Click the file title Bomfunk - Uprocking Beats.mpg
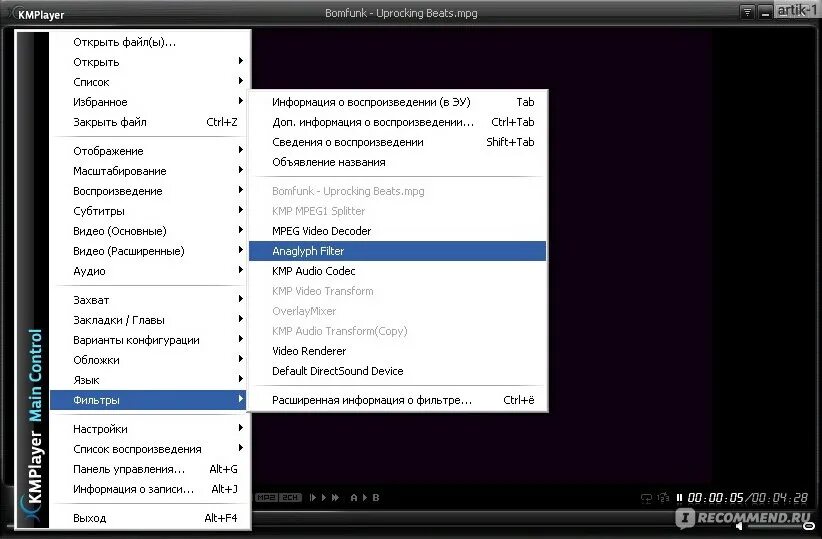822x539 pixels. click(401, 13)
